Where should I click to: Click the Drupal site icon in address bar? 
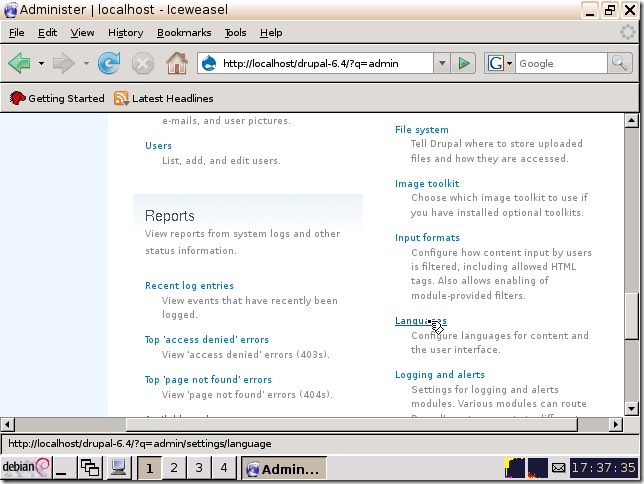209,63
